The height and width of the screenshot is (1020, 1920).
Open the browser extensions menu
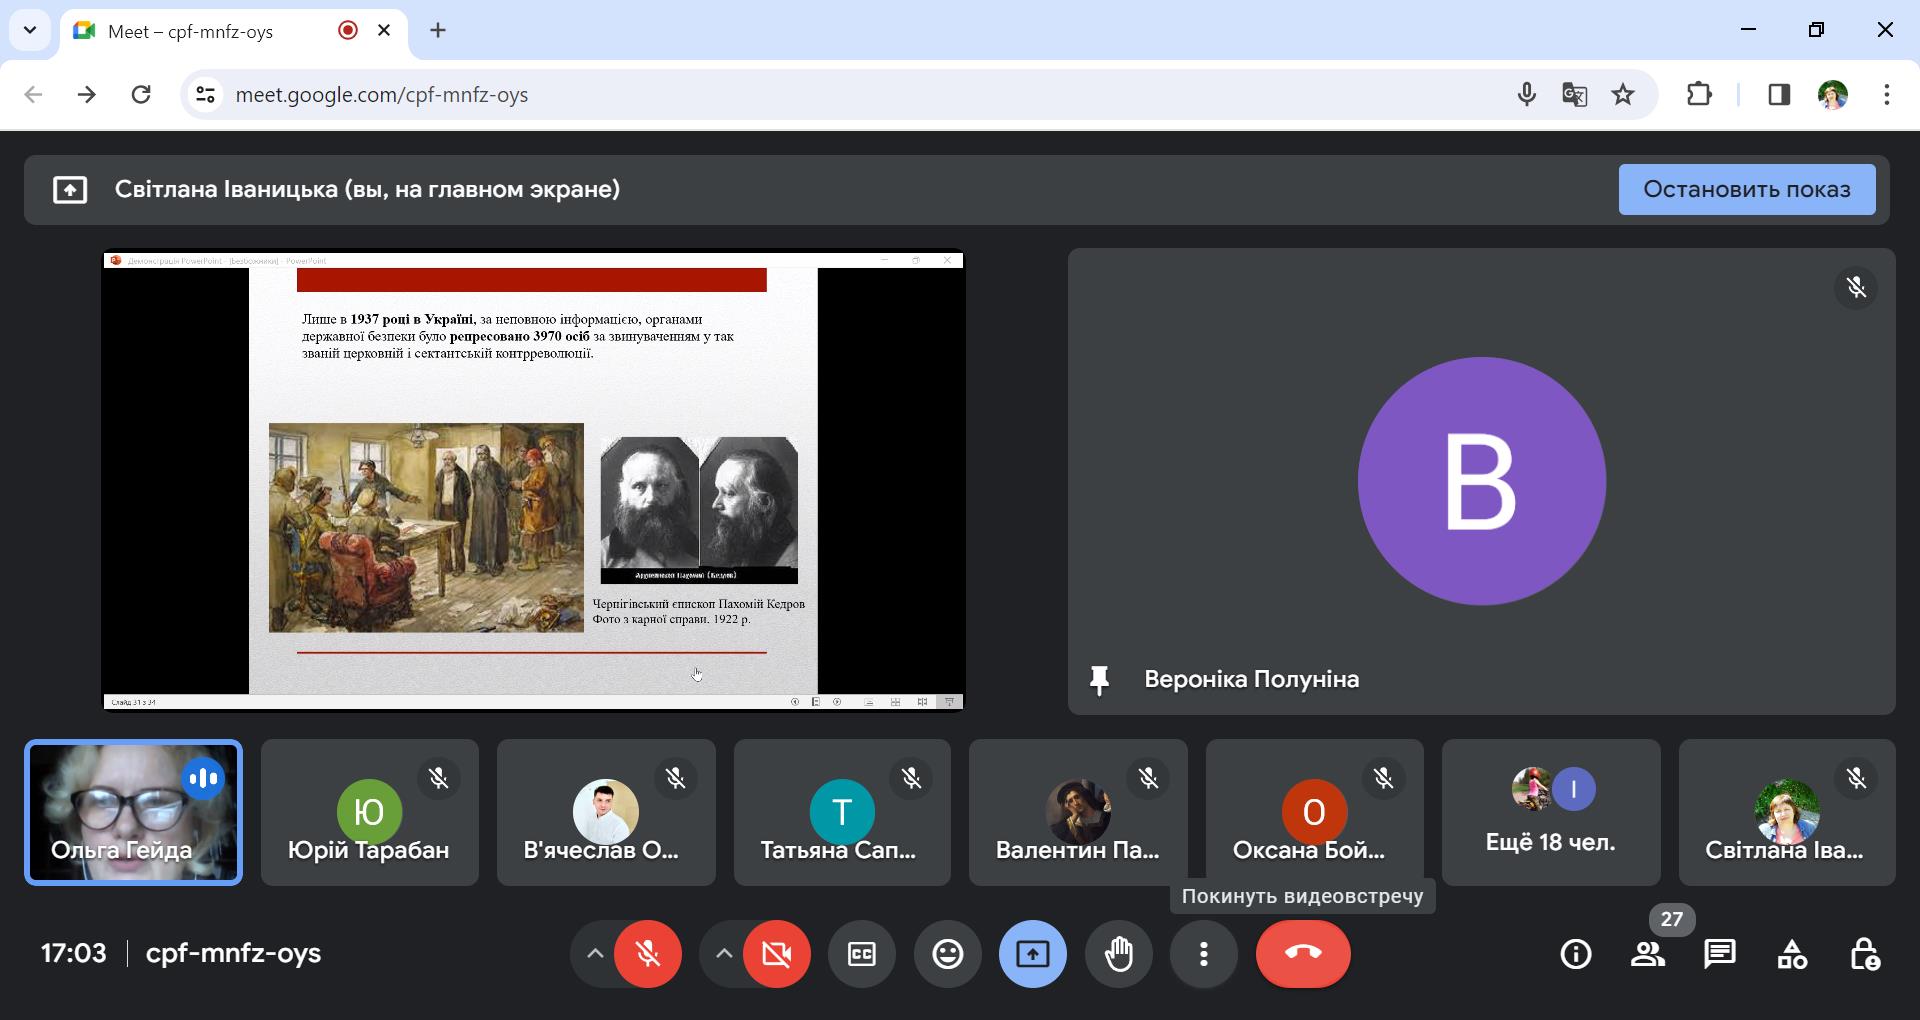pyautogui.click(x=1699, y=94)
